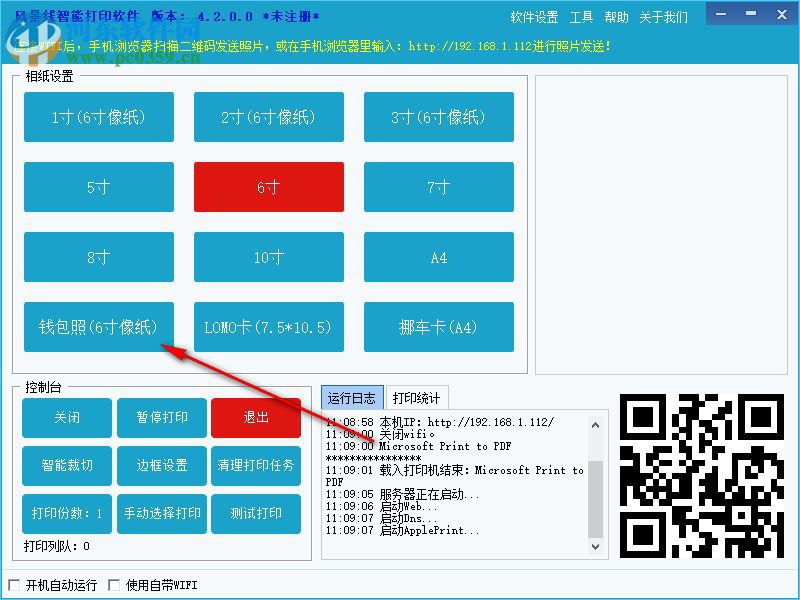
Task: Click 打印列队: 0 status text
Action: click(57, 546)
